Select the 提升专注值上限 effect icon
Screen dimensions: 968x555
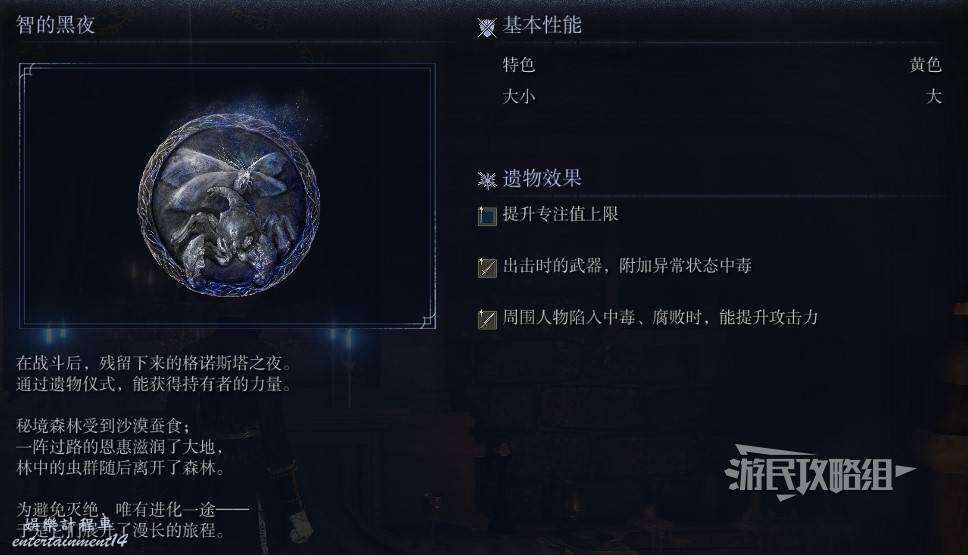pos(487,215)
